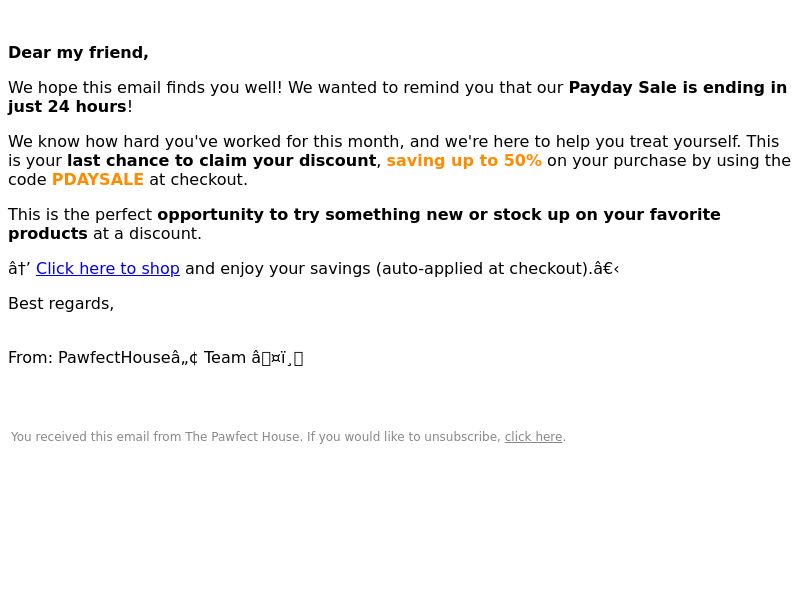Click the 'Best regards,' closing line
800x600 pixels.
[x=61, y=304]
